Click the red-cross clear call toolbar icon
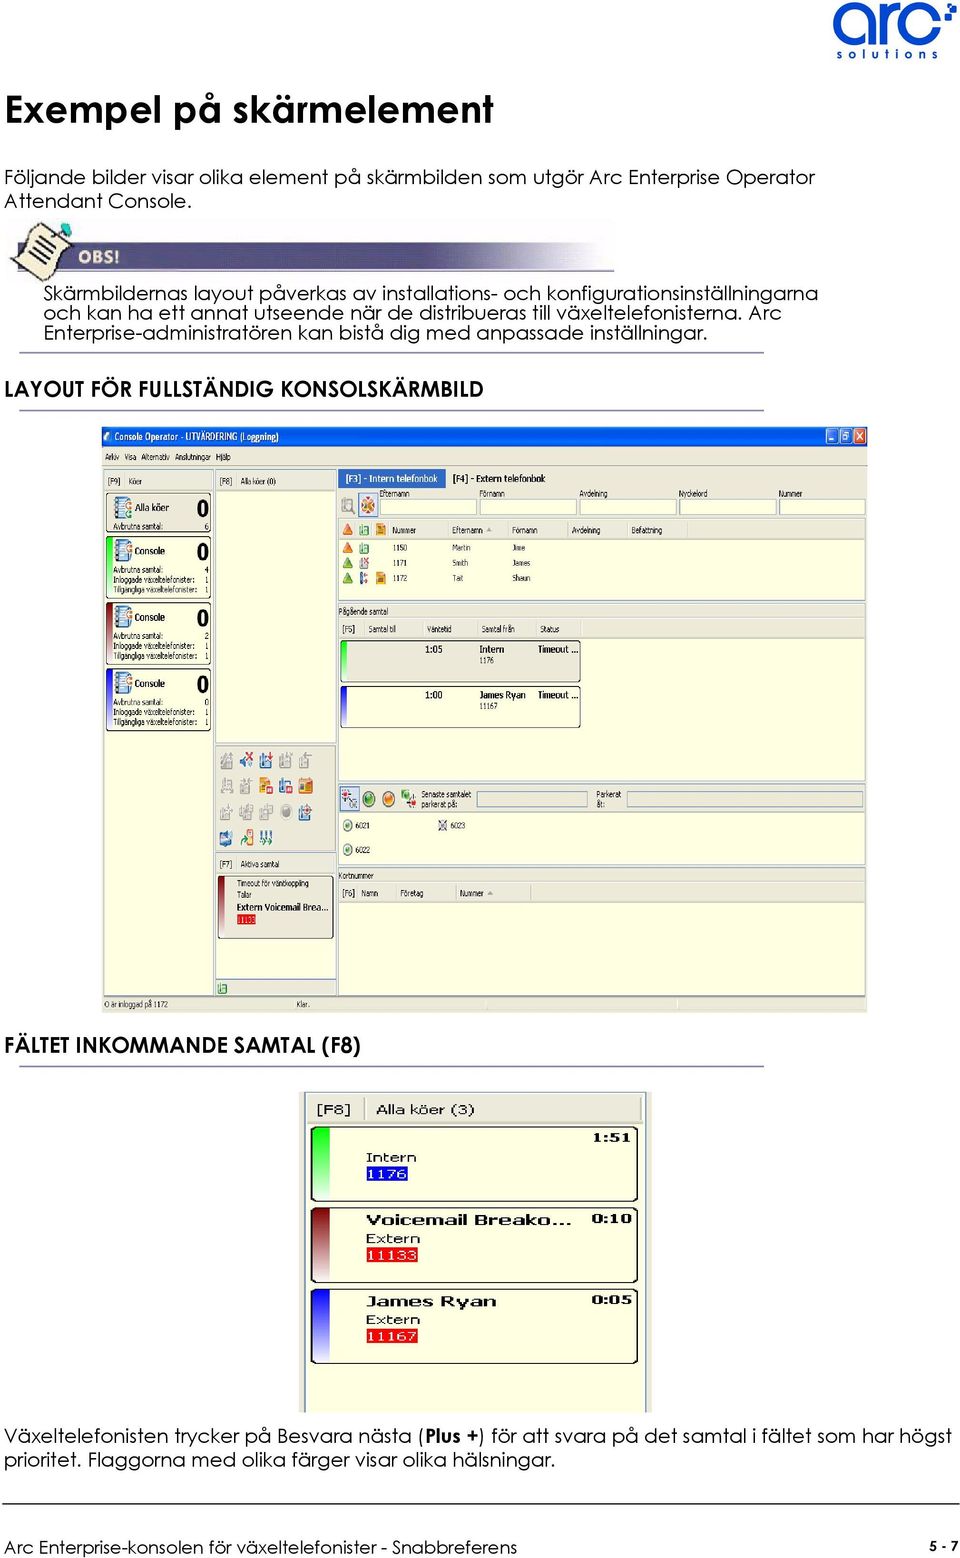960x1558 pixels. point(246,760)
